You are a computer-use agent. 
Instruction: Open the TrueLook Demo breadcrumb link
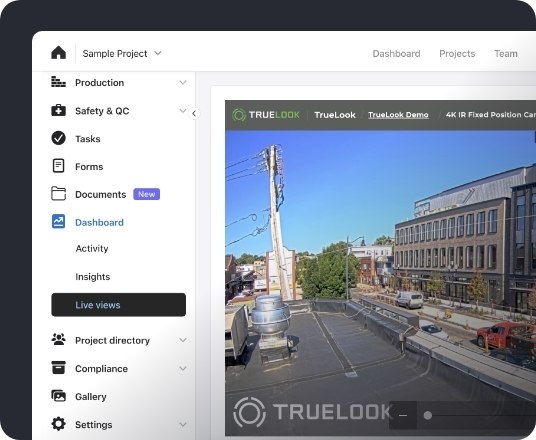tap(398, 115)
